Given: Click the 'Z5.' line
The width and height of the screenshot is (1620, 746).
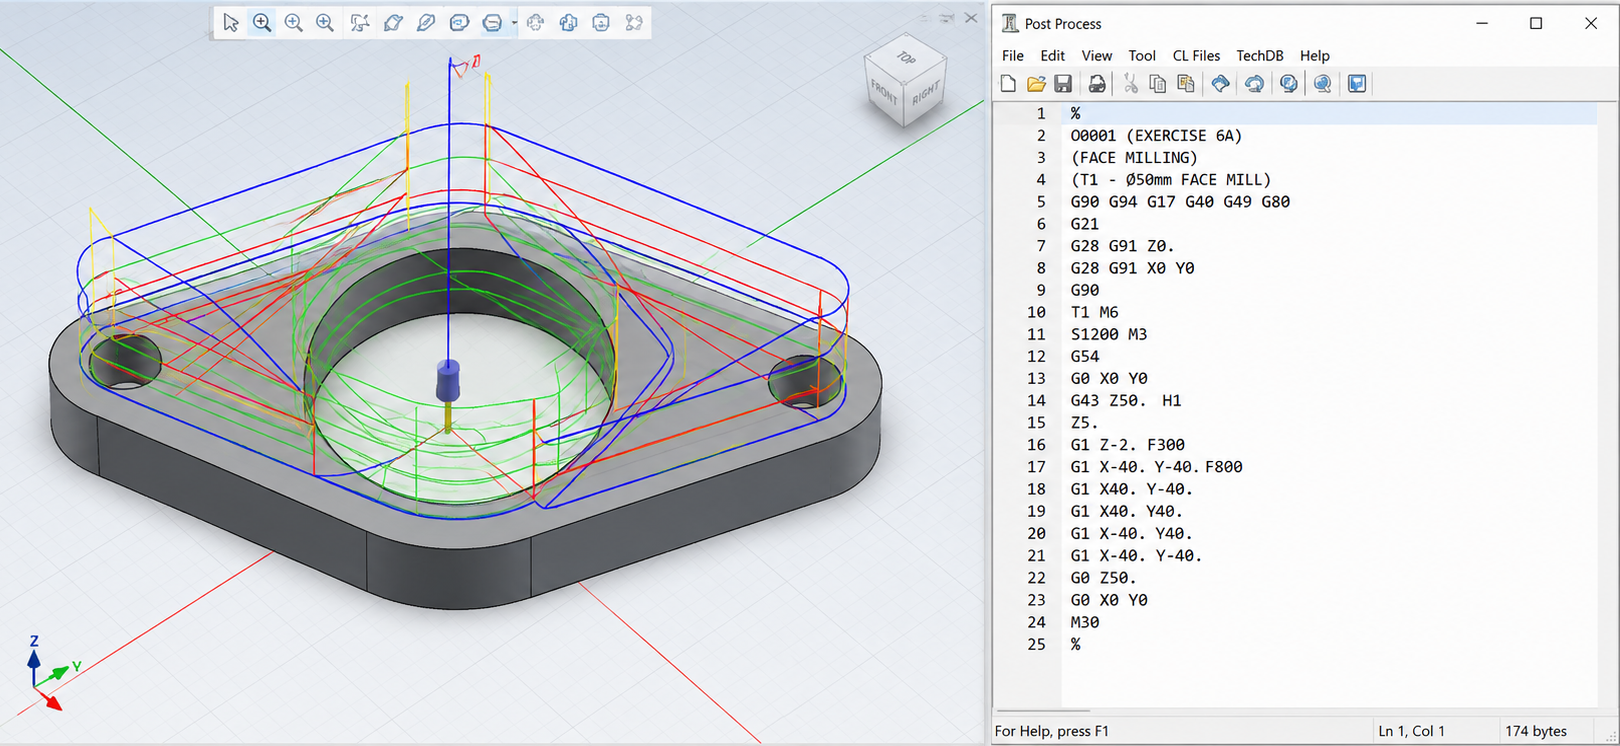Looking at the screenshot, I should pyautogui.click(x=1084, y=423).
